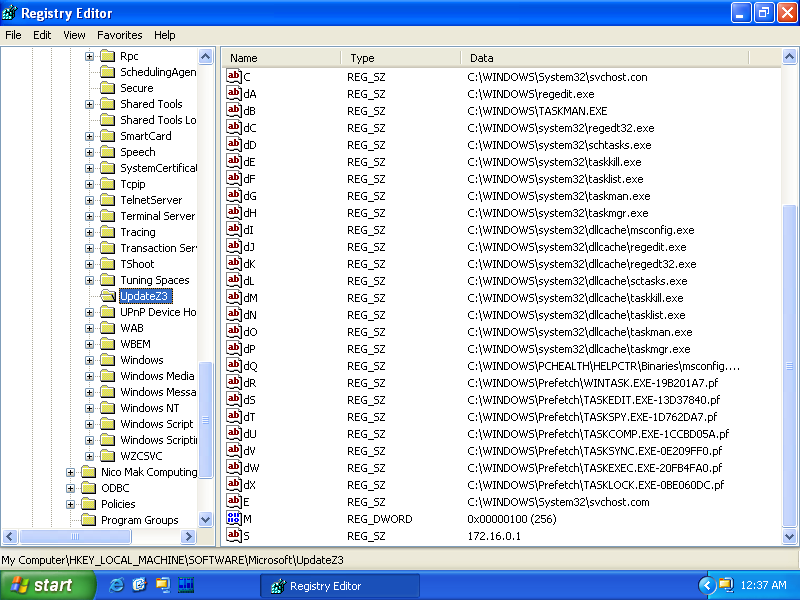Open the Help menu
This screenshot has height=600, width=800.
tap(164, 35)
